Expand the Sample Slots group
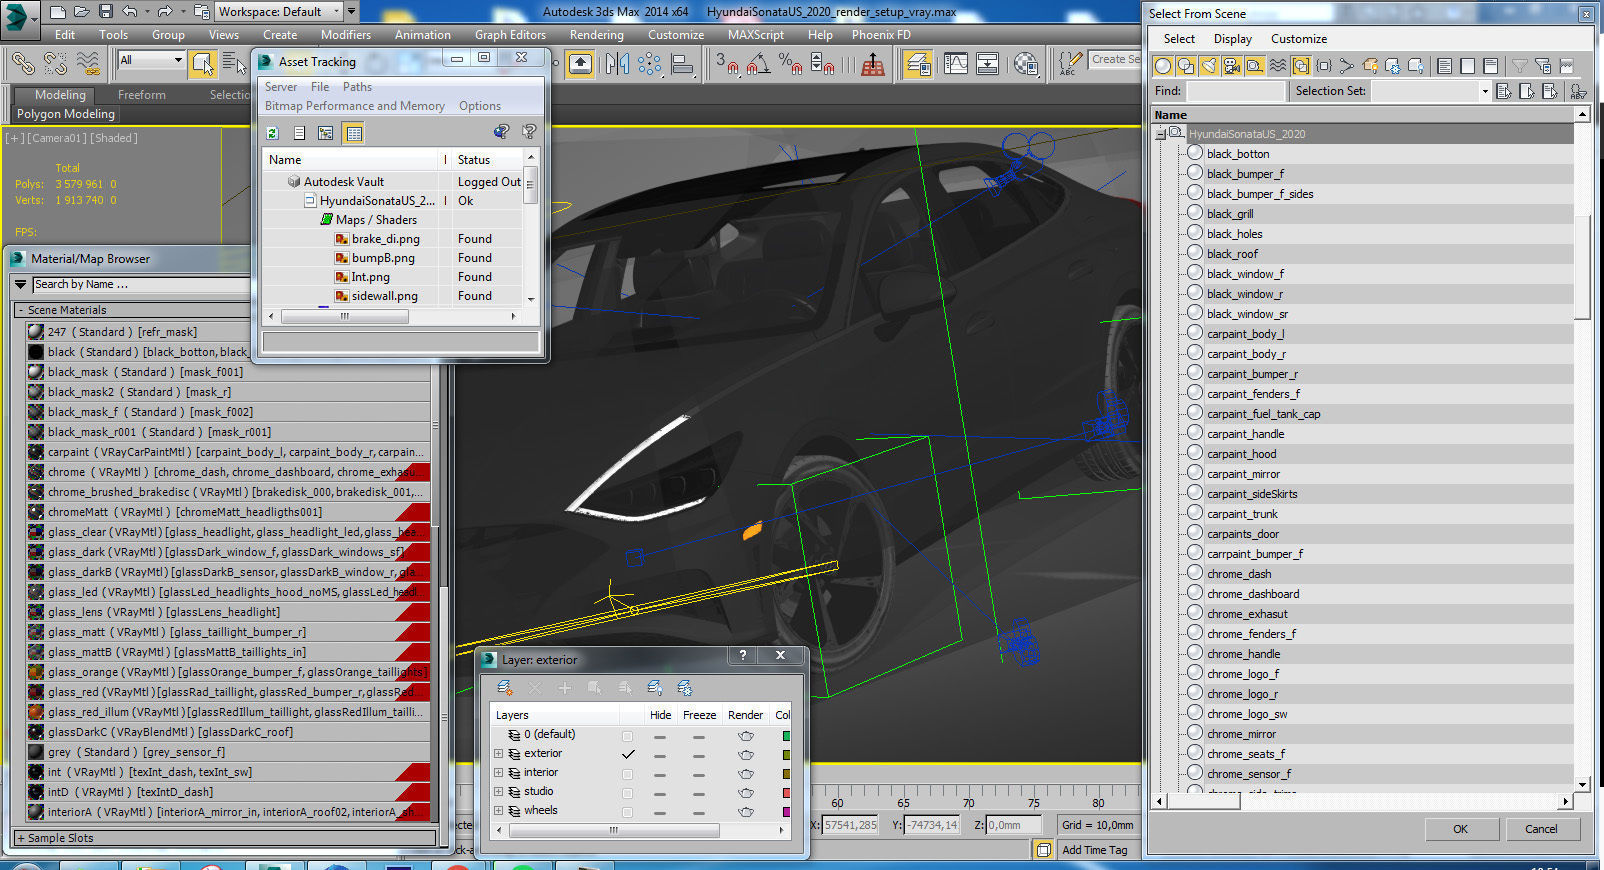Viewport: 1604px width, 870px height. coord(21,838)
